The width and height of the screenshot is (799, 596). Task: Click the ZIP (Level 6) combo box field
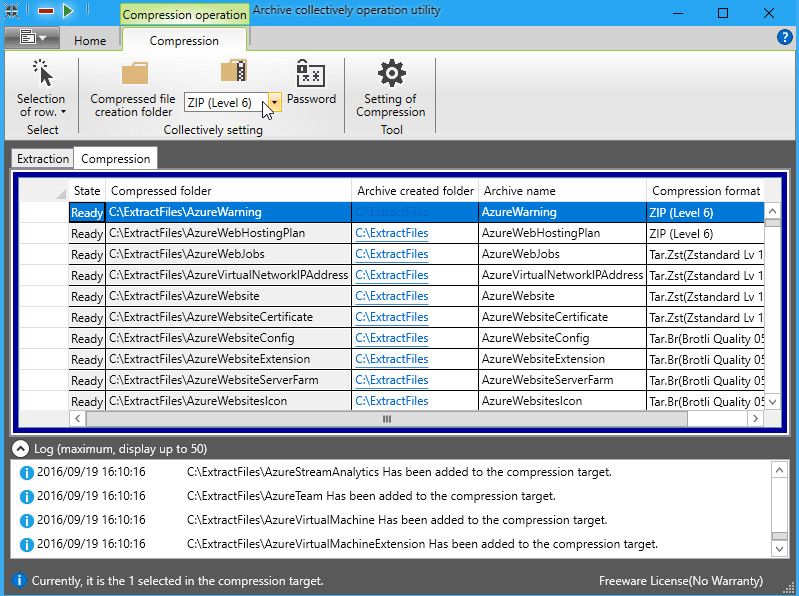click(226, 102)
